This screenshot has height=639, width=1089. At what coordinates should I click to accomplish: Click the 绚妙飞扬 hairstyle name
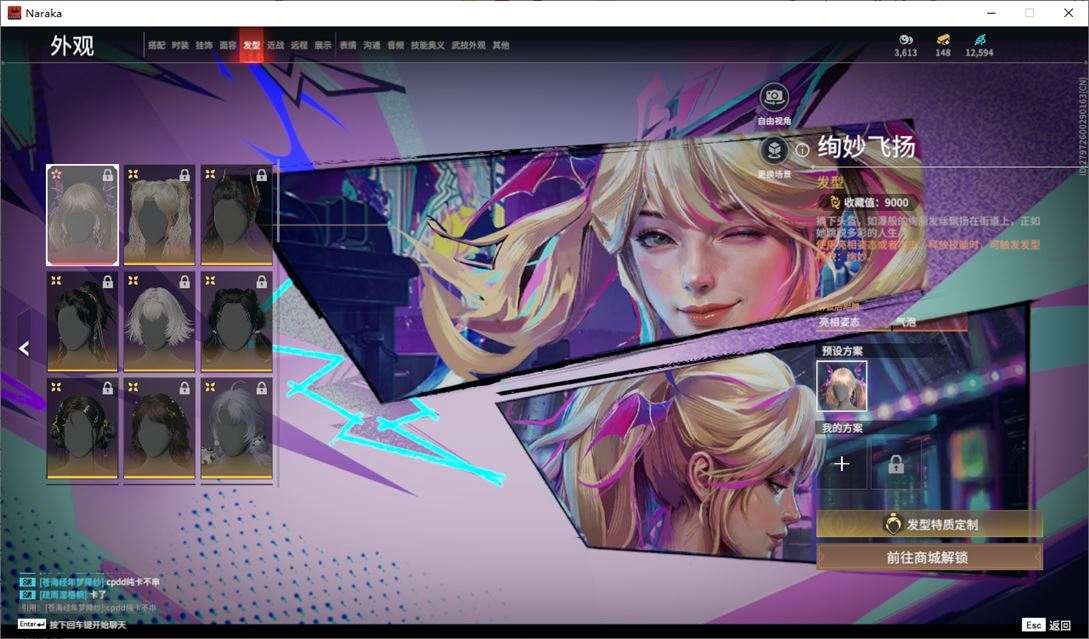pos(866,147)
